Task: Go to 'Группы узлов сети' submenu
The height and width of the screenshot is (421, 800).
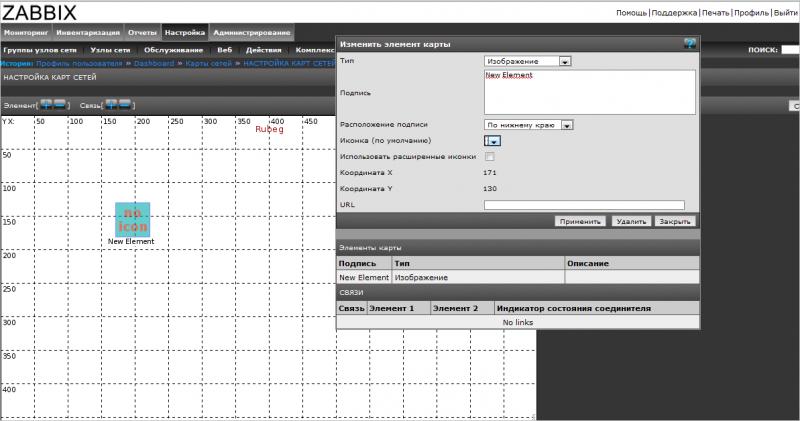Action: (40, 50)
